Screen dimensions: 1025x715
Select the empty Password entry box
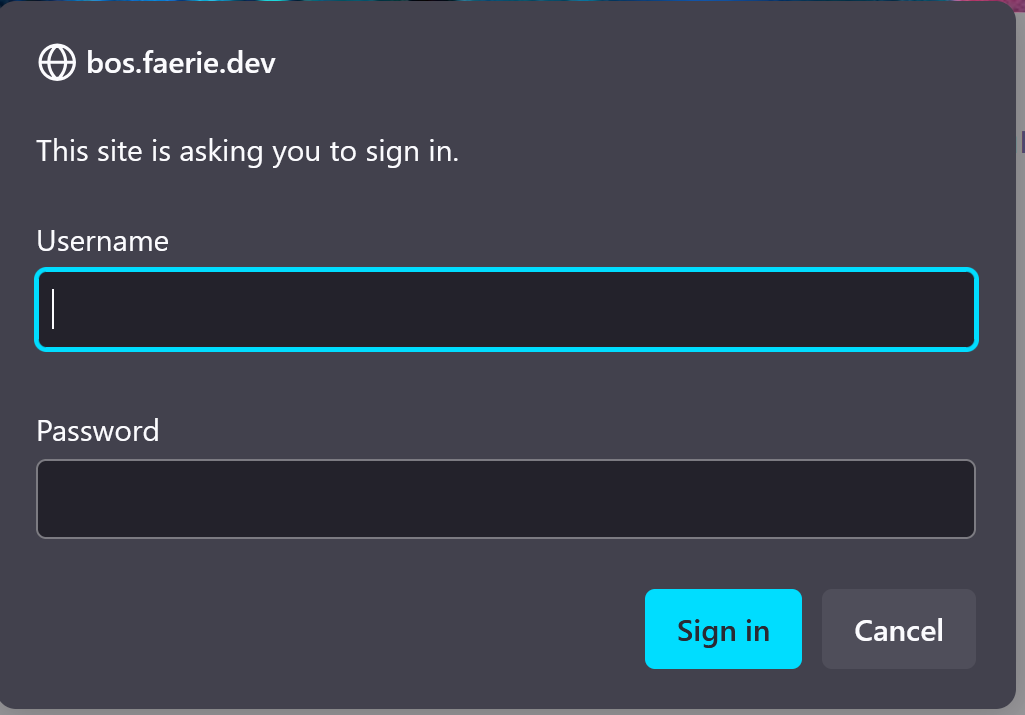pyautogui.click(x=505, y=498)
